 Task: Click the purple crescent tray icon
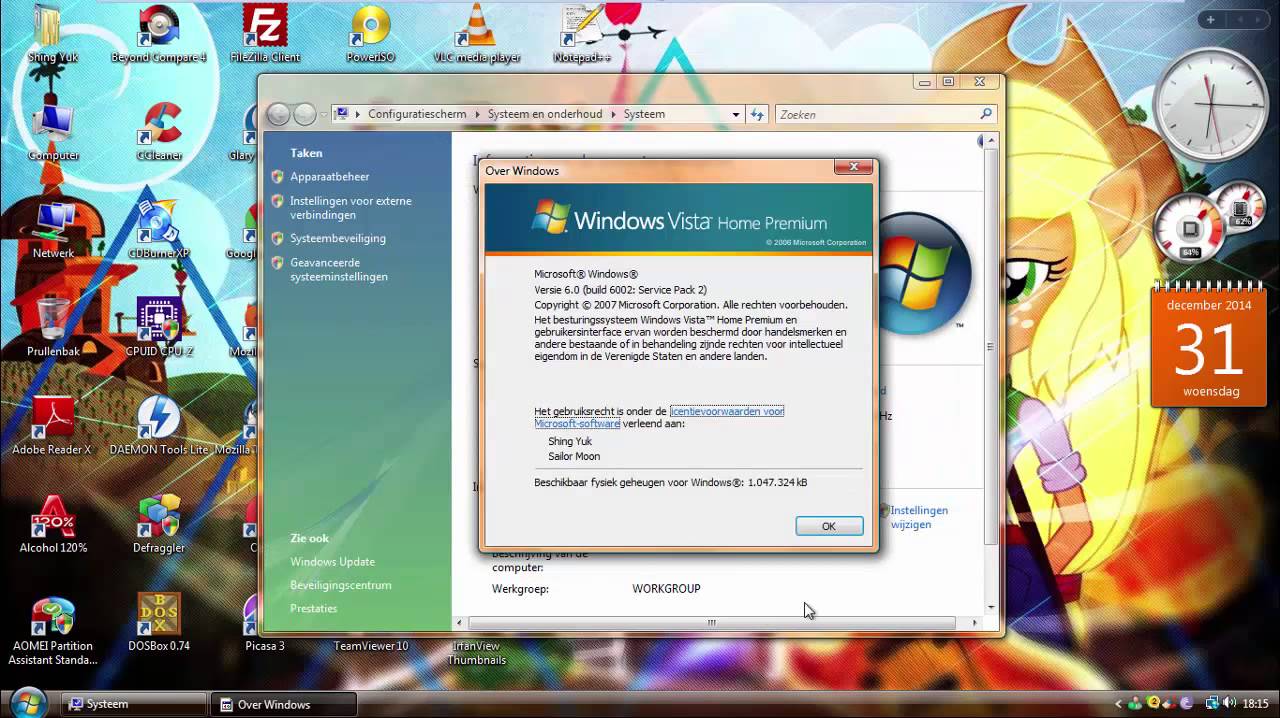coord(1186,704)
